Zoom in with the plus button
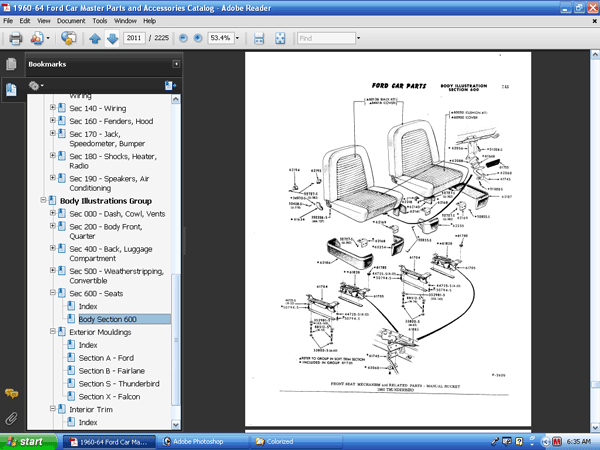The height and width of the screenshot is (450, 600). (x=197, y=38)
